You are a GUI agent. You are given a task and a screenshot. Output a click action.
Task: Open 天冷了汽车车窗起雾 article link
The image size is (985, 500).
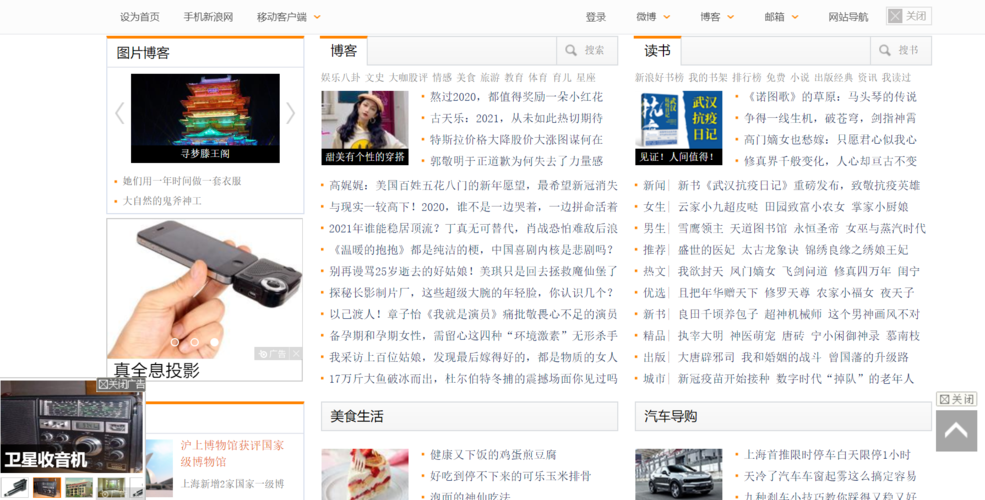click(830, 476)
